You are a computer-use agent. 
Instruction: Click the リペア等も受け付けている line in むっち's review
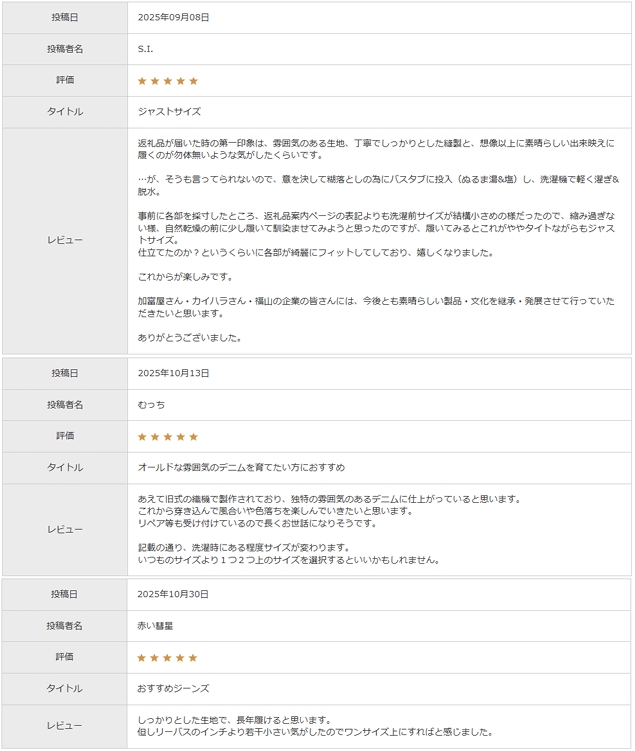click(x=257, y=523)
